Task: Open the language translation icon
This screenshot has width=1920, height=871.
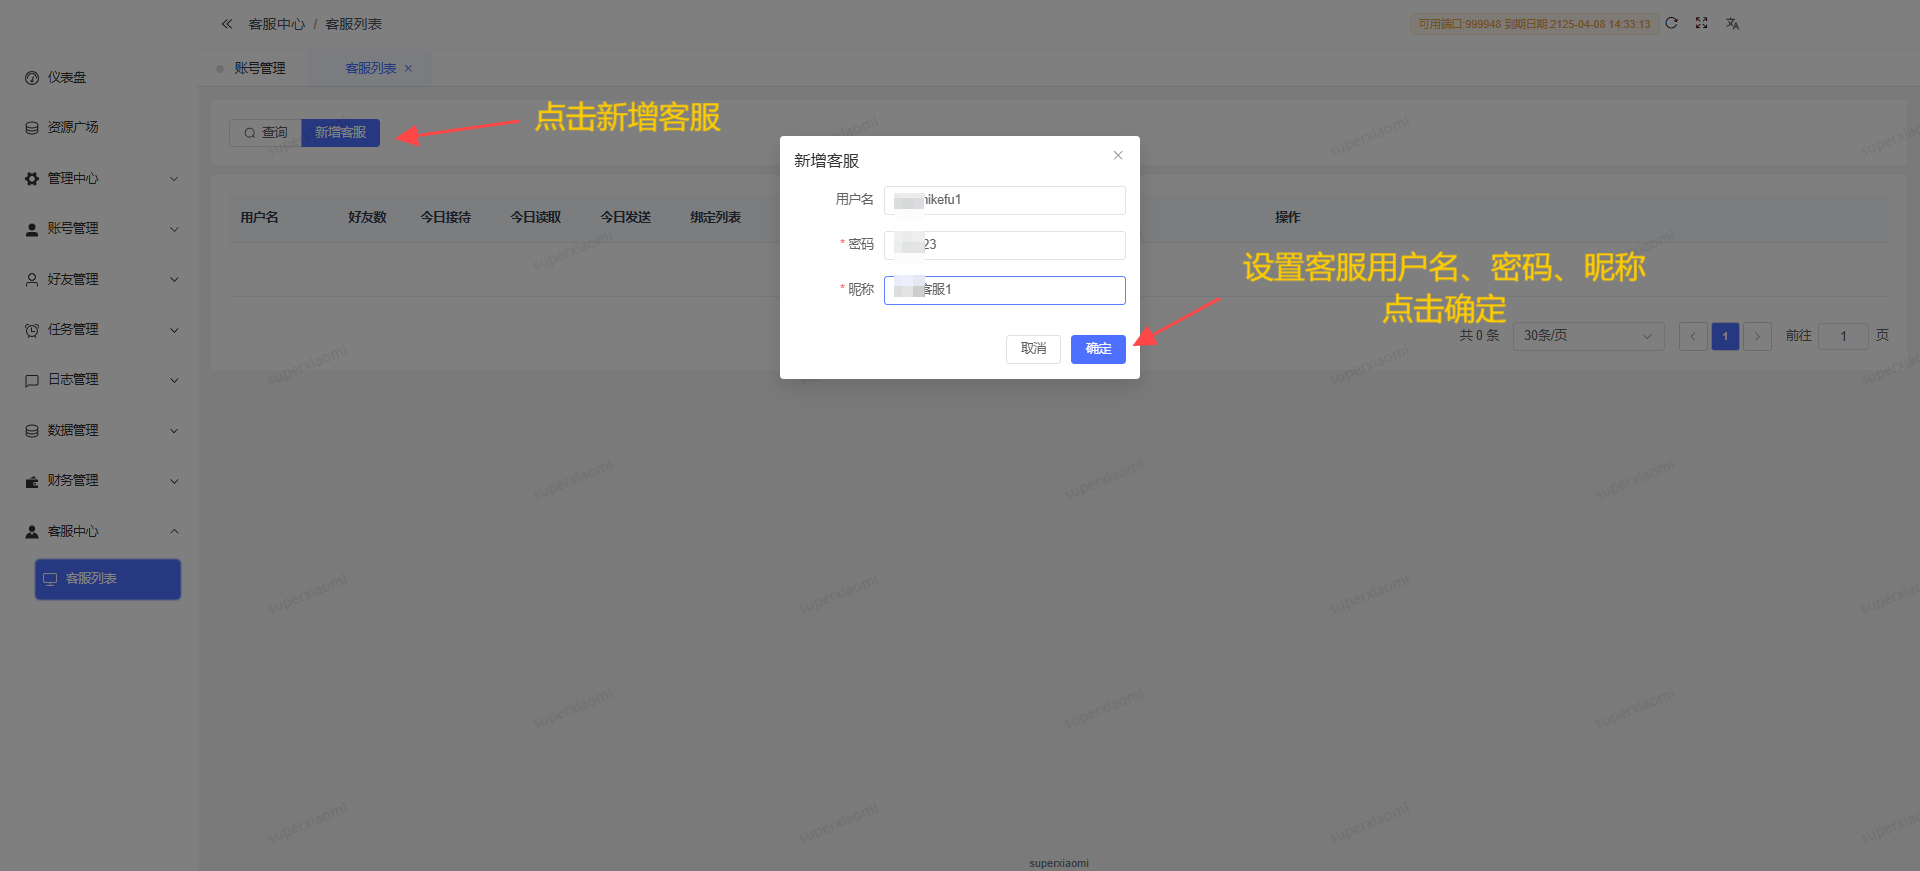Action: 1732,23
